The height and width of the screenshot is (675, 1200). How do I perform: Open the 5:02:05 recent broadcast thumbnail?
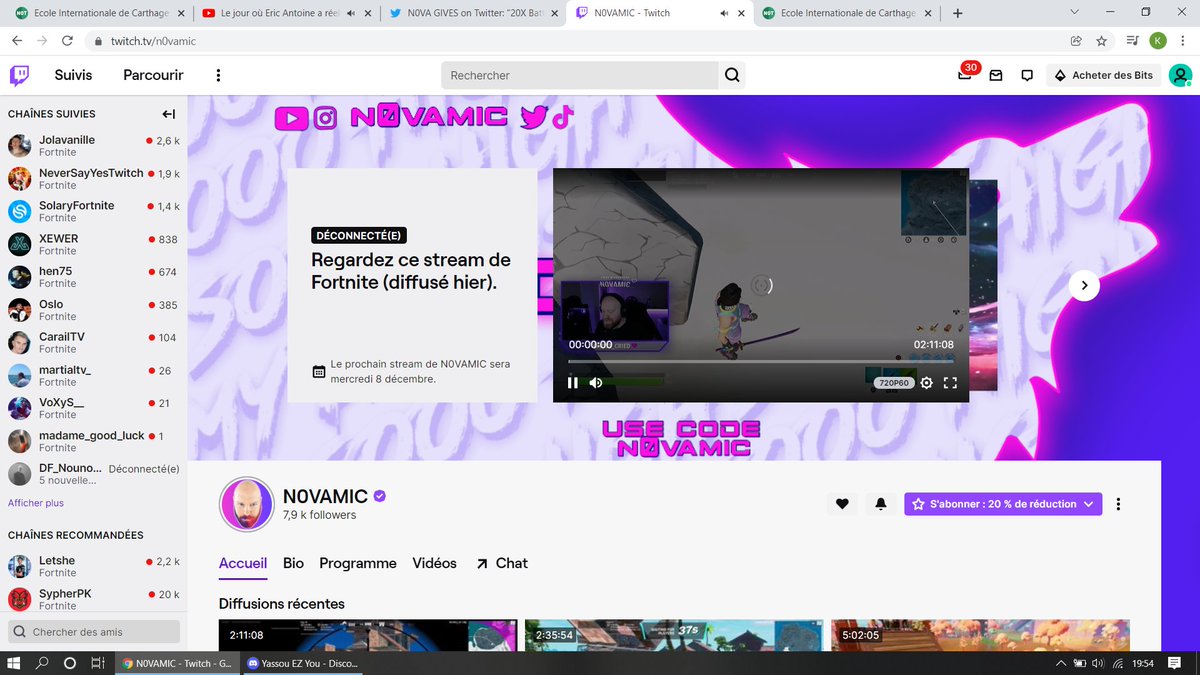[x=980, y=635]
